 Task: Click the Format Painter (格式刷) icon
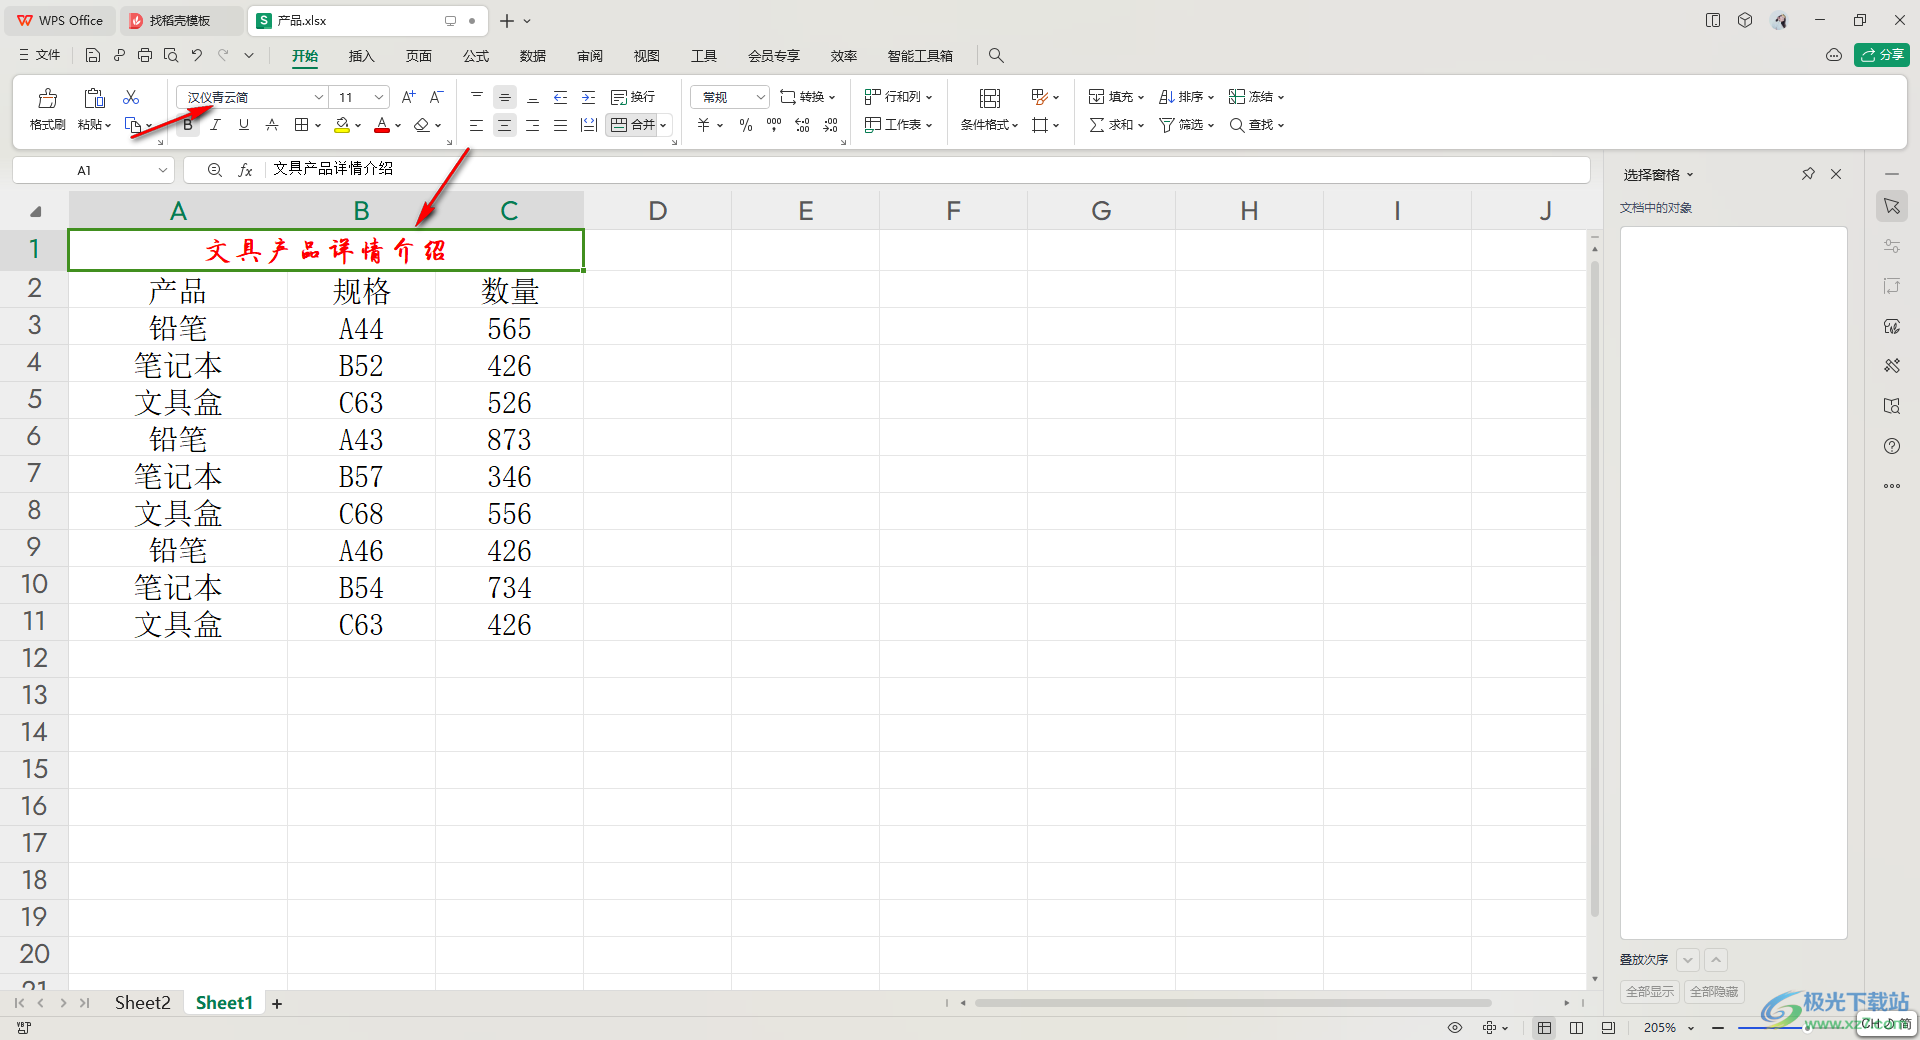[x=47, y=98]
